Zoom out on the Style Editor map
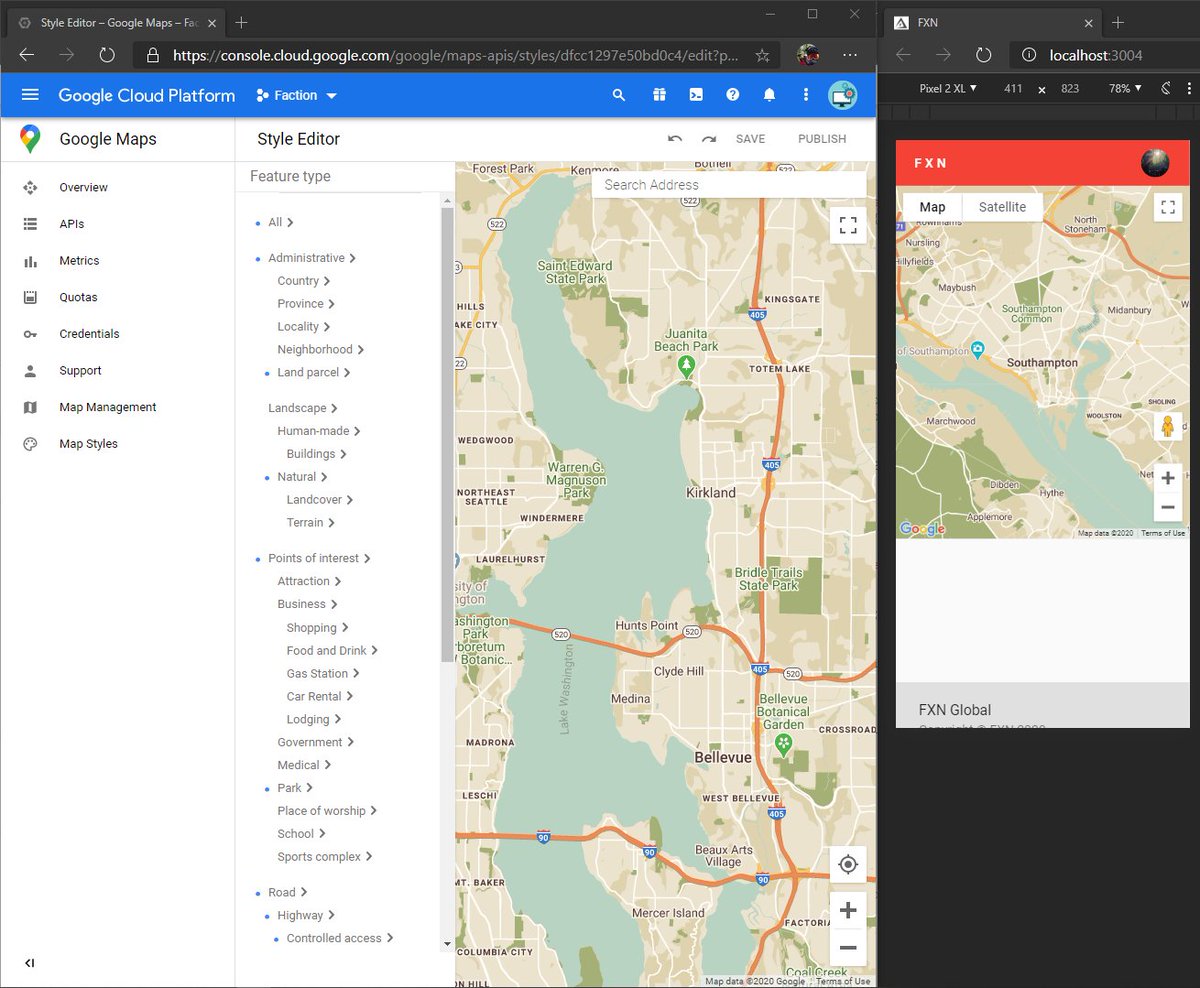 click(848, 947)
